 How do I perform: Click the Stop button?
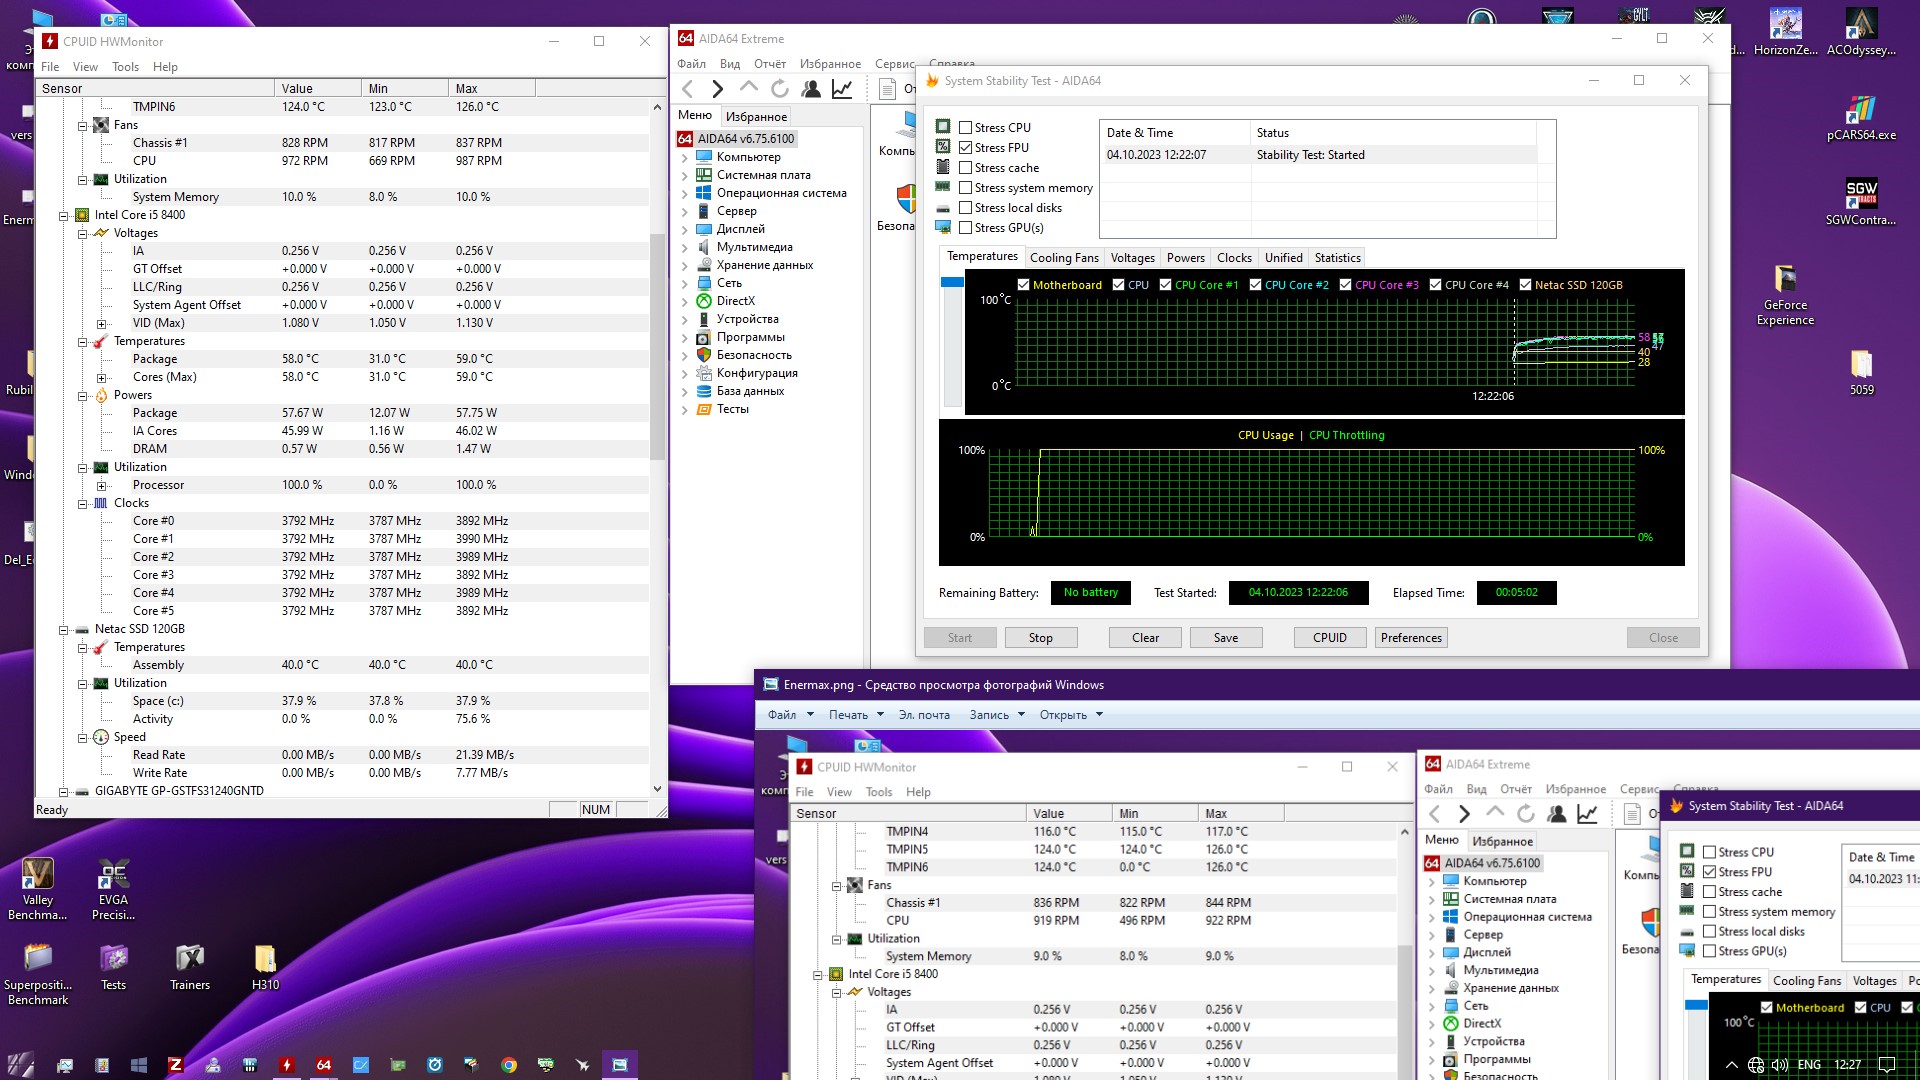click(x=1040, y=638)
